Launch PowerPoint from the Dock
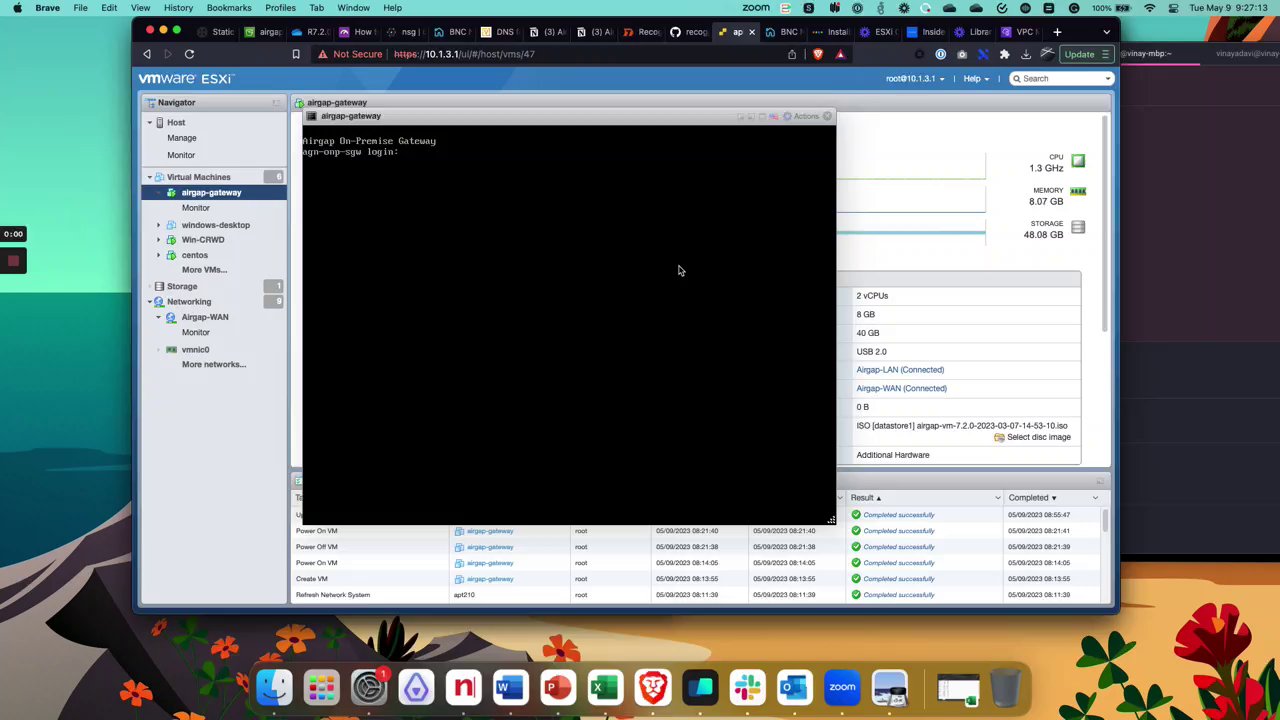 (x=558, y=687)
